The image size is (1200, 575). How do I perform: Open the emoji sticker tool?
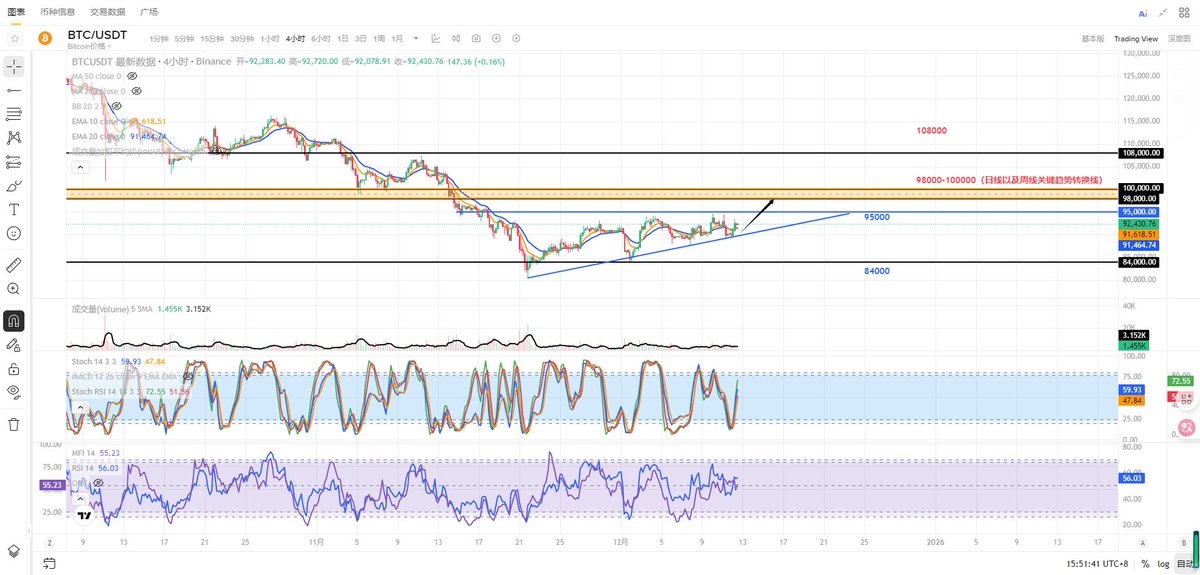click(x=14, y=233)
